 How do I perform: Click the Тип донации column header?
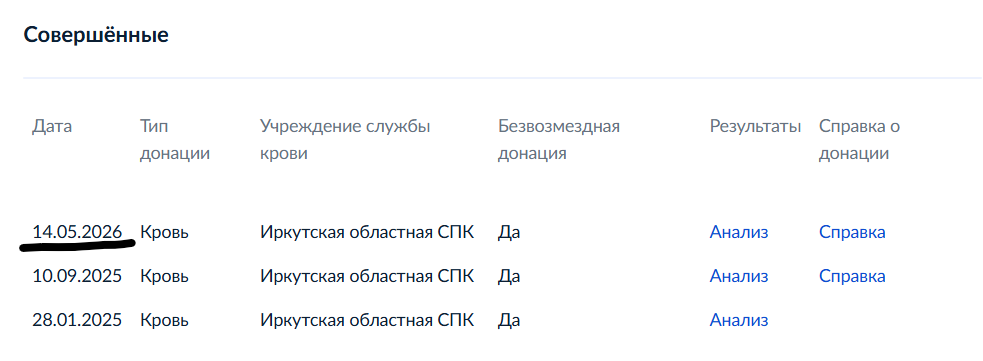click(x=174, y=140)
